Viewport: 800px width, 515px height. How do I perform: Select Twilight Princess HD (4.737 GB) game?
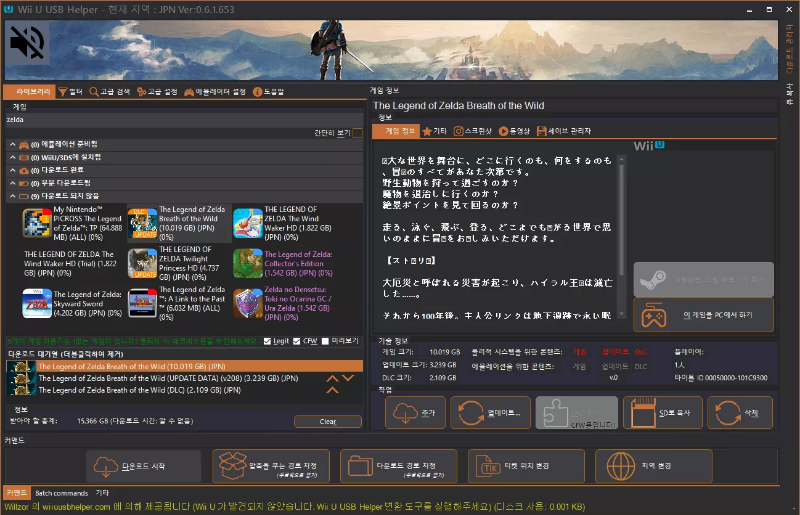coord(178,263)
